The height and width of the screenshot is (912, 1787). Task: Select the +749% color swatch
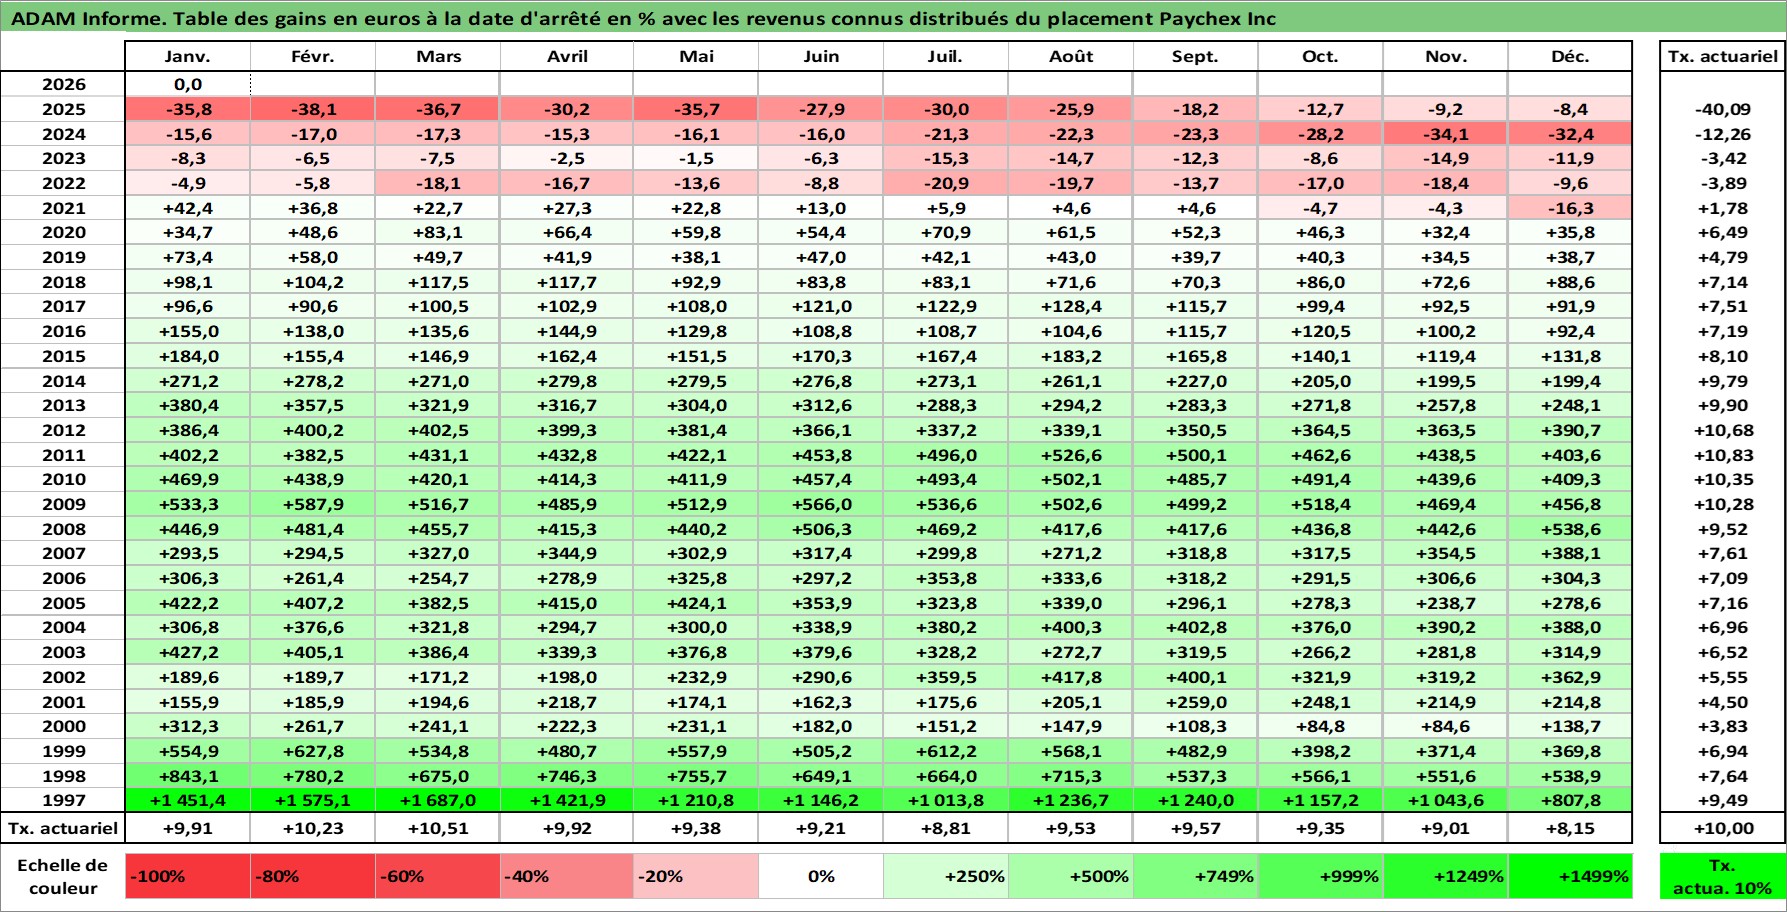click(1196, 876)
